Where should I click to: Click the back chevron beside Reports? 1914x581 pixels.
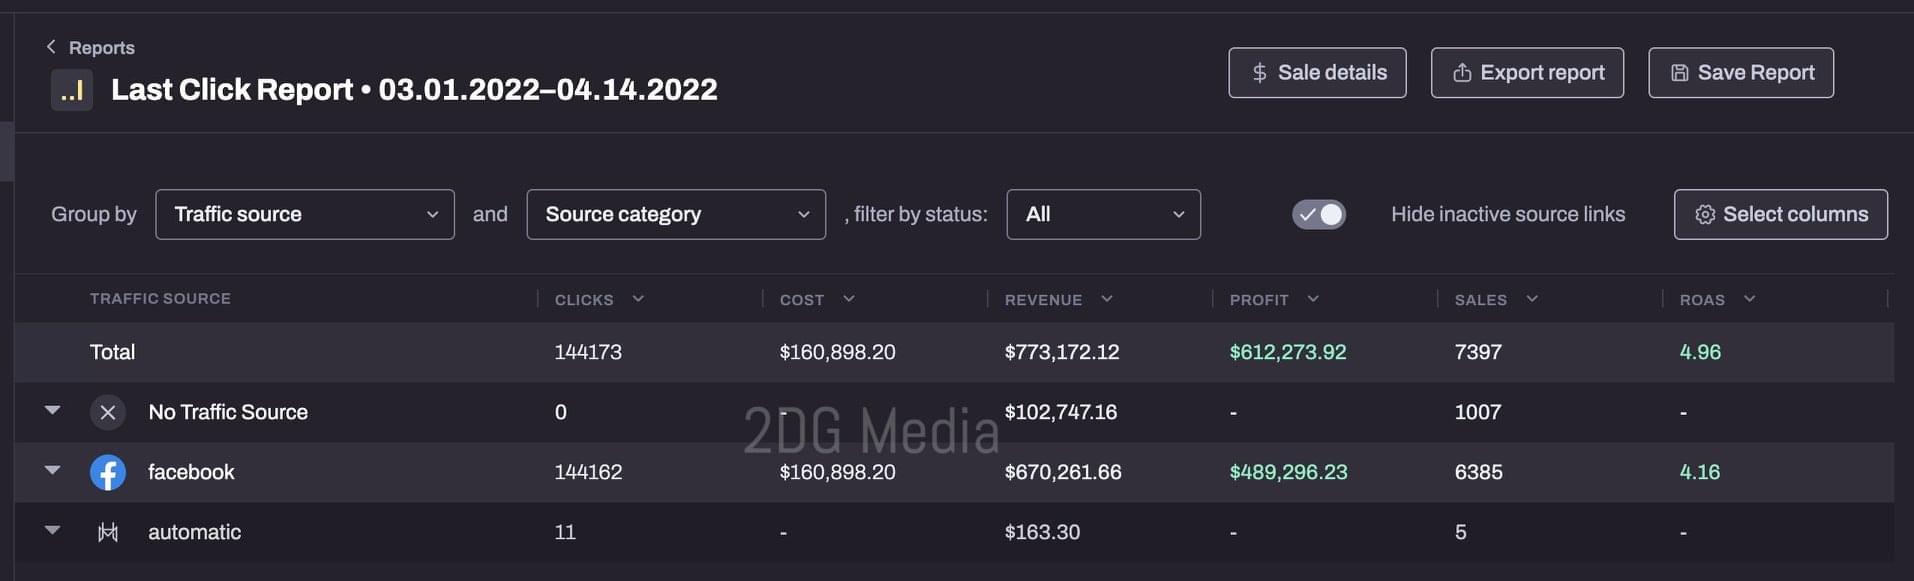(x=51, y=47)
